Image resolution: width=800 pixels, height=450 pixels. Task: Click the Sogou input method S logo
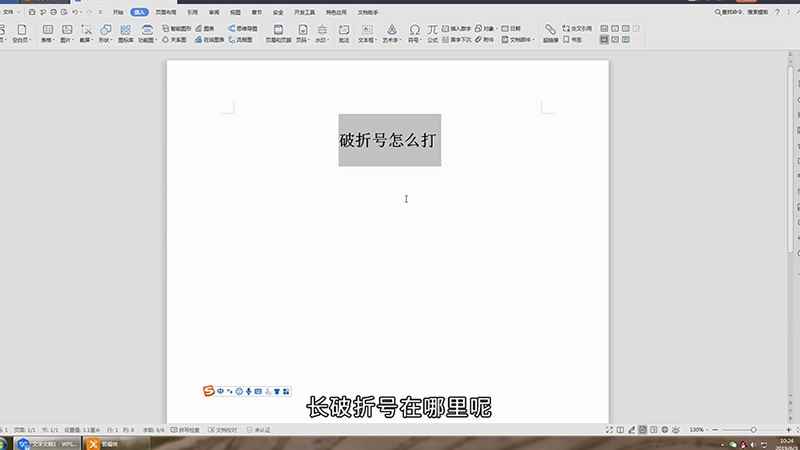[x=208, y=390]
